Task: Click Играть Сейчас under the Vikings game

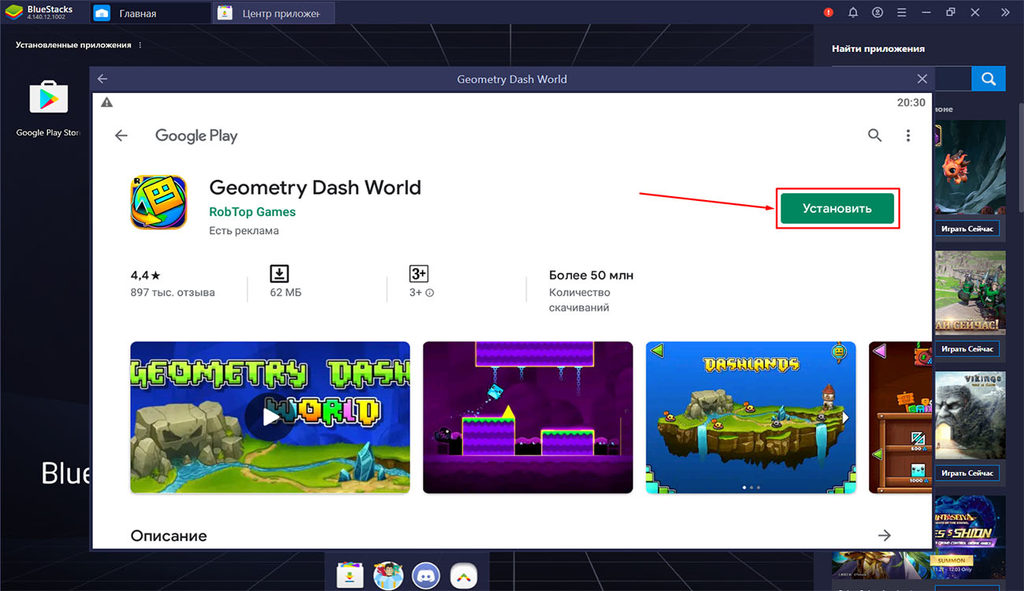Action: (967, 473)
